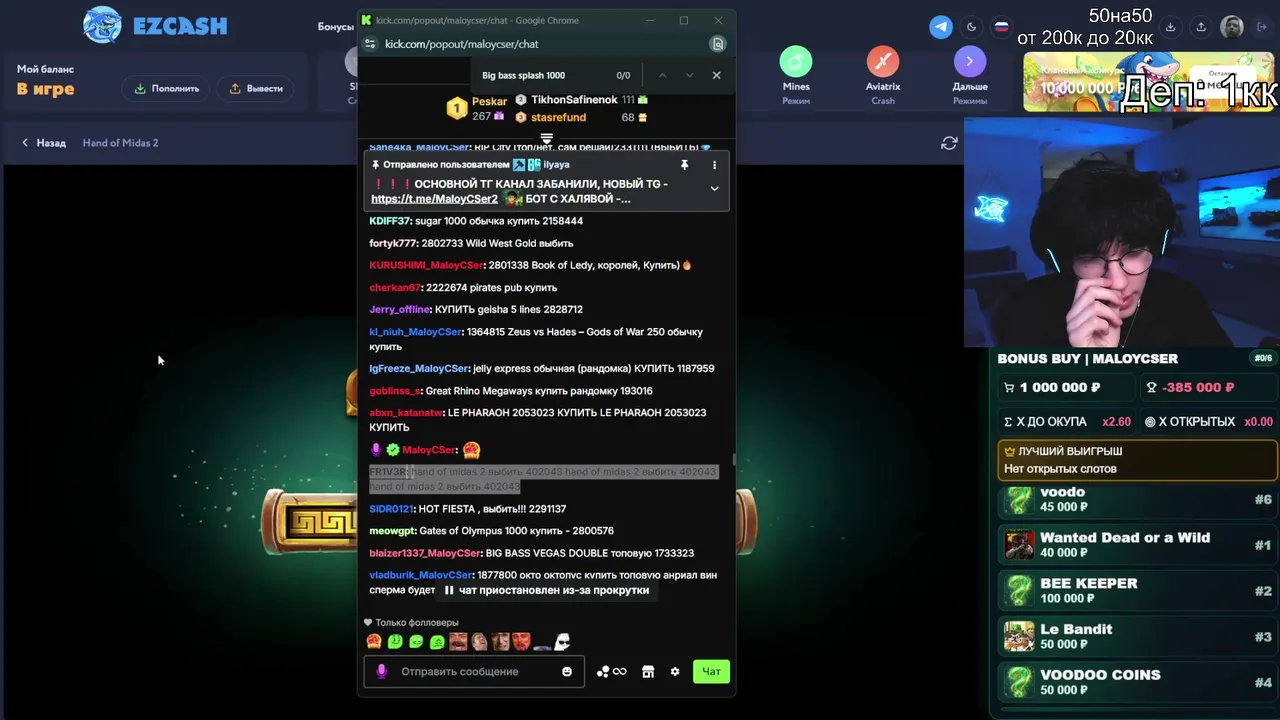1280x720 pixels.
Task: Click the MaloyCSer streamer name in chat
Action: [x=429, y=450]
